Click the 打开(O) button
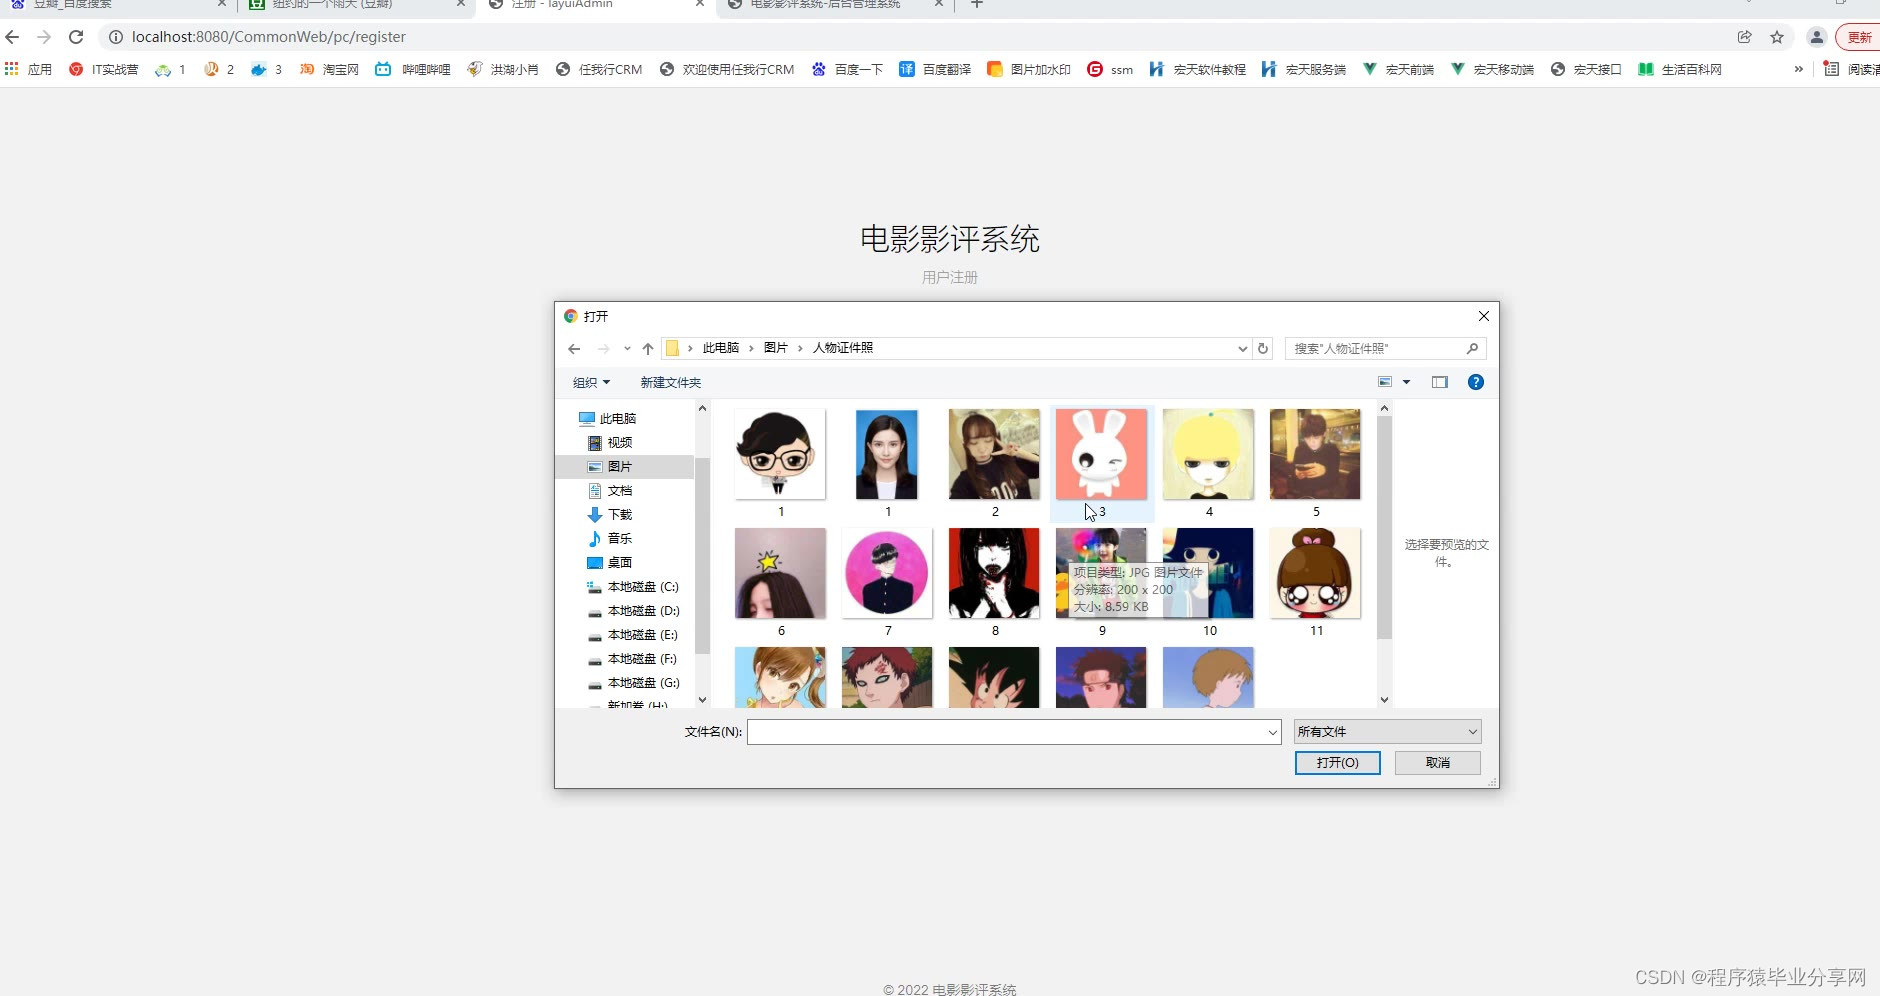1880x996 pixels. 1338,763
